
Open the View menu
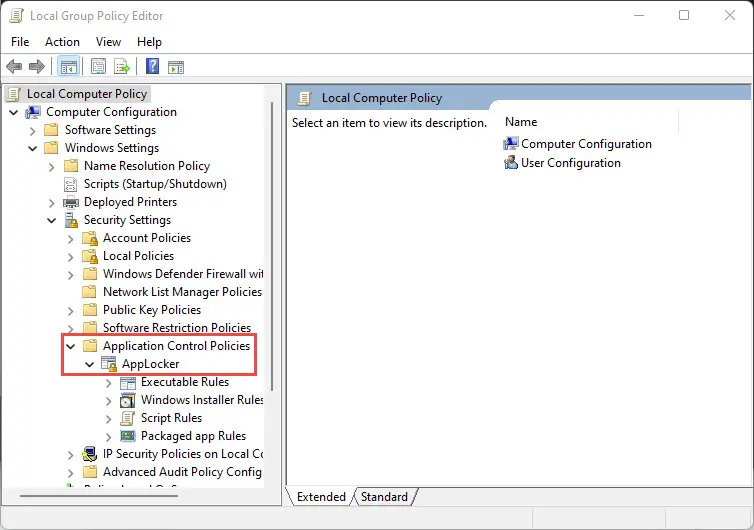[x=108, y=42]
